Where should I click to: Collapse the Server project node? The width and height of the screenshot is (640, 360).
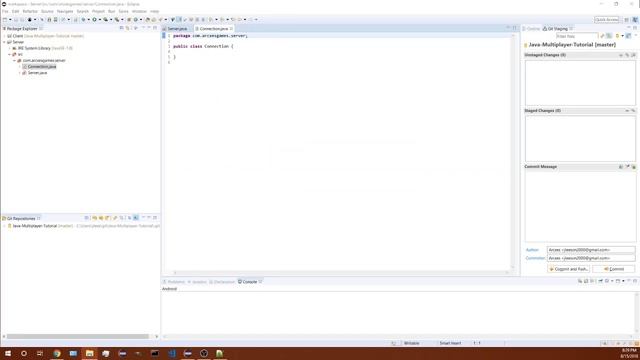click(x=4, y=42)
